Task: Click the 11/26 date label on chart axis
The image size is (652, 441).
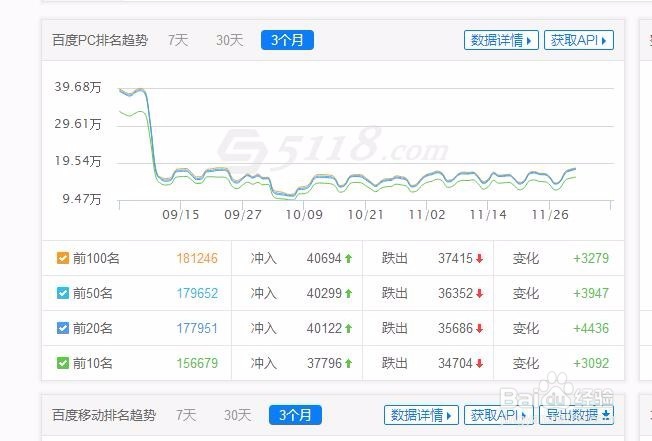Action: point(550,214)
